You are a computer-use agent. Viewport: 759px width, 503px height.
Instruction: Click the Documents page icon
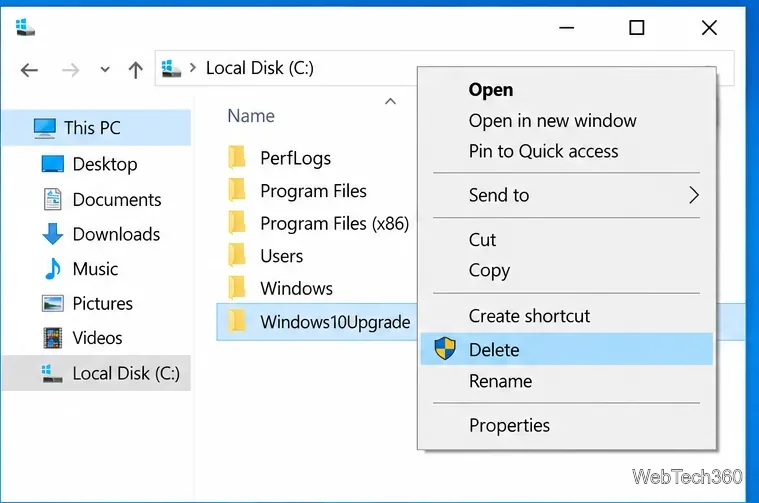53,199
